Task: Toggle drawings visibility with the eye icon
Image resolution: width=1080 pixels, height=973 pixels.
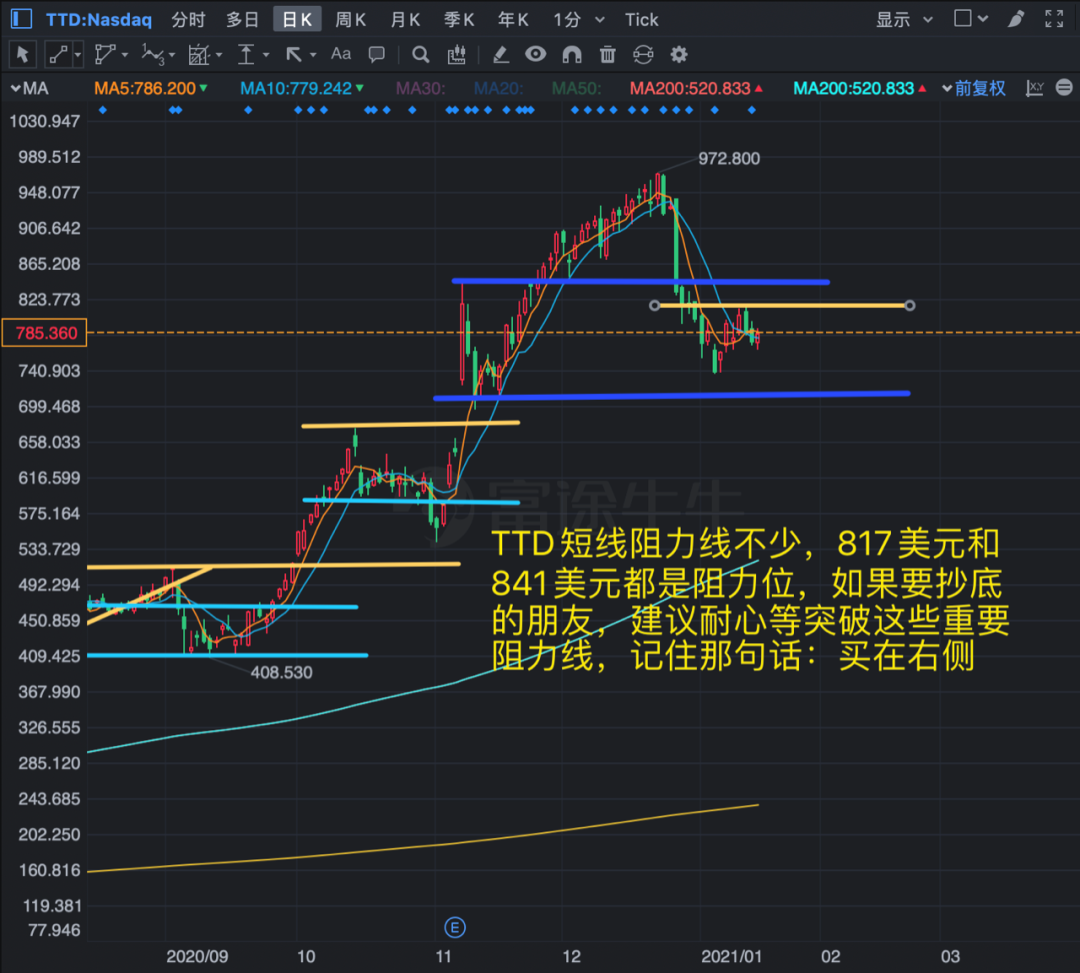Action: coord(535,54)
